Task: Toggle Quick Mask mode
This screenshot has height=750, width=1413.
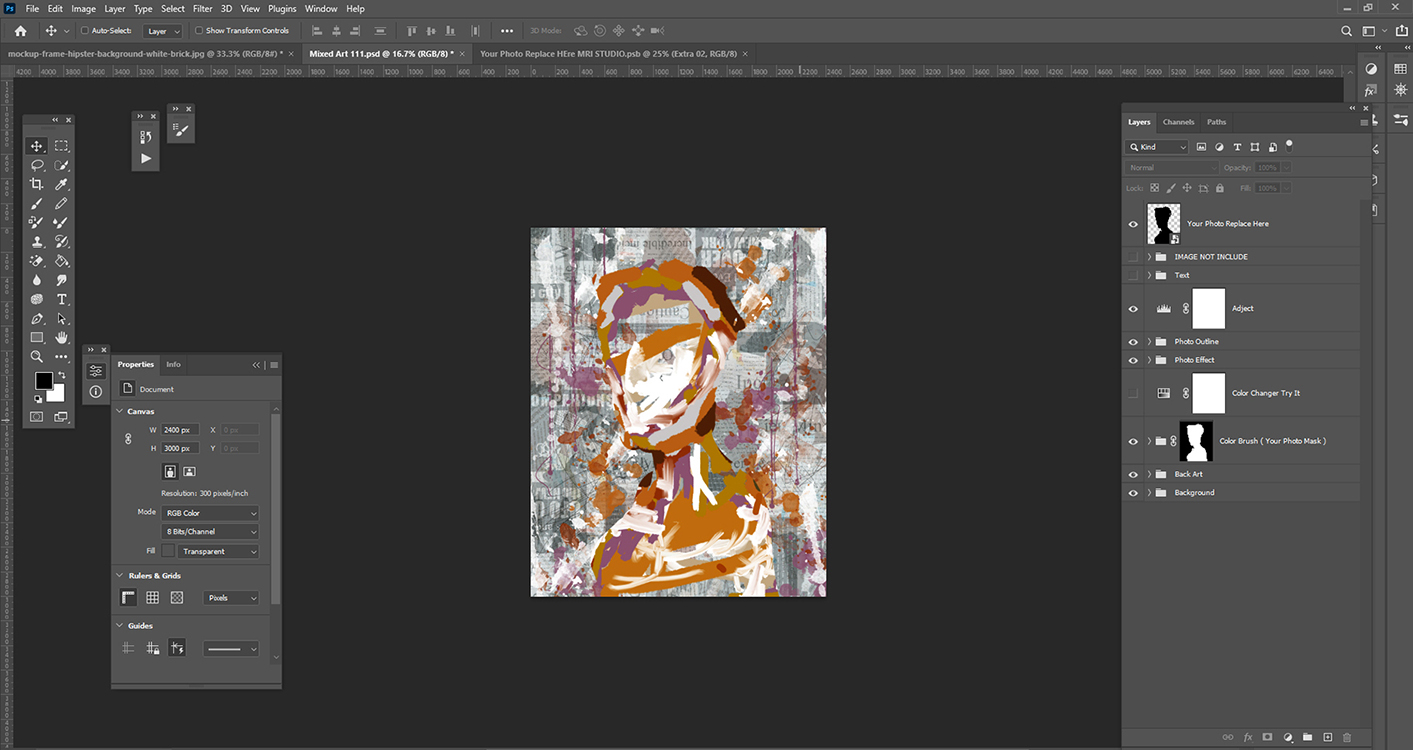Action: pos(37,416)
